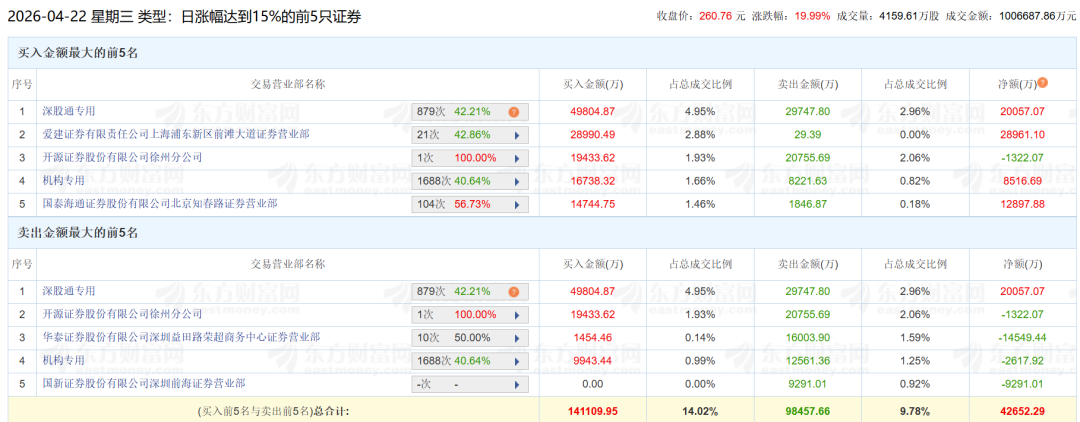This screenshot has height=422, width=1080.
Task: Click the 卖出金额最大的前5名 section header
Action: tap(77, 232)
